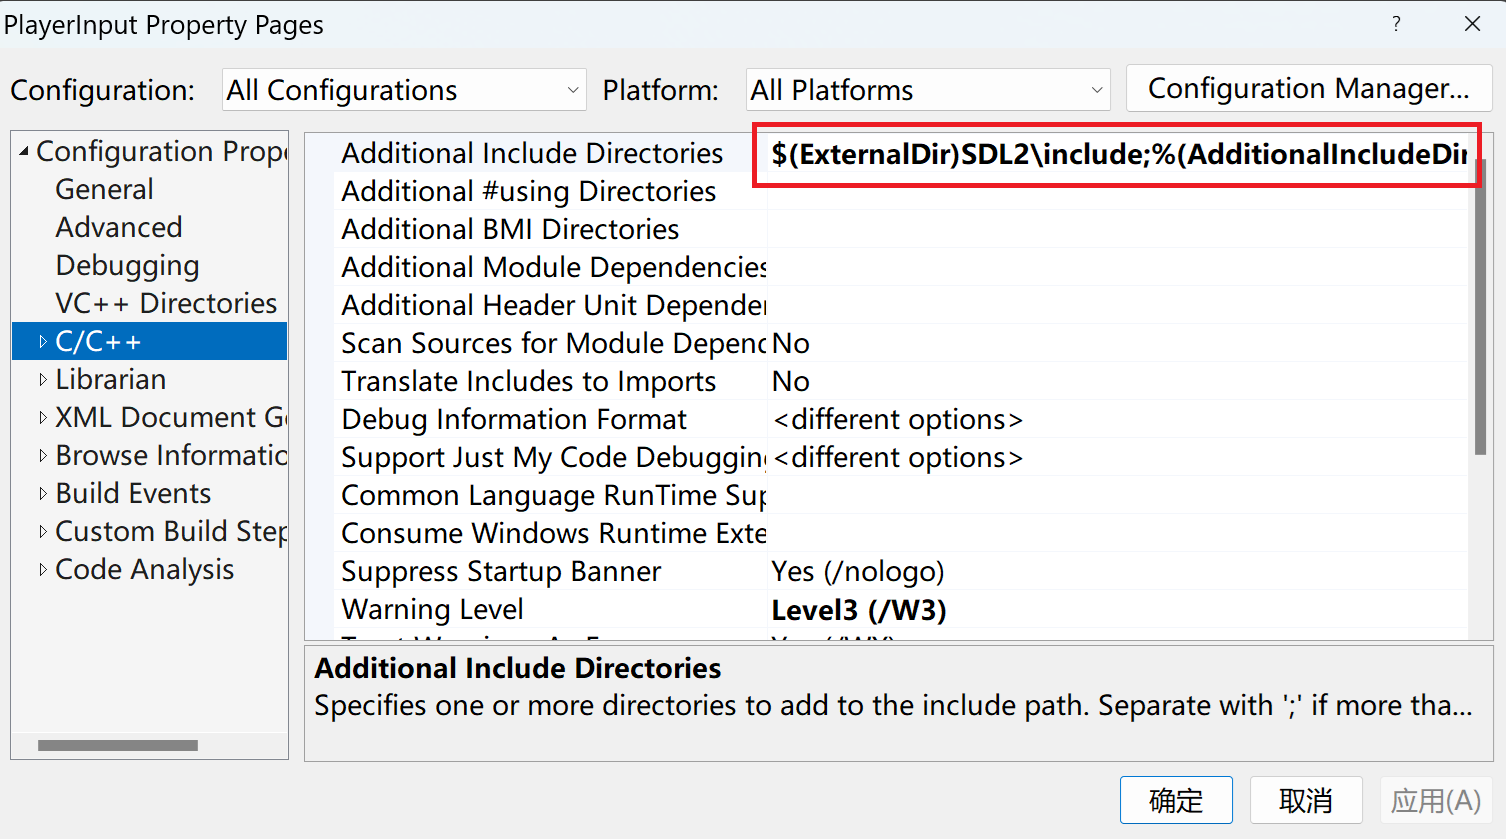Collapse the Configuration Properties tree node

click(x=24, y=151)
